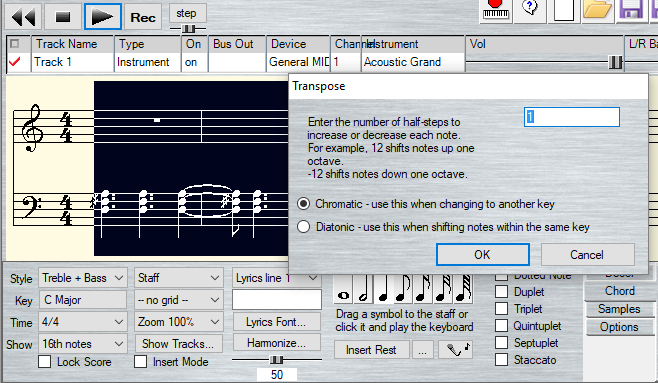Click the Harmonize button
Viewport: 658px width, 383px height.
pos(277,343)
